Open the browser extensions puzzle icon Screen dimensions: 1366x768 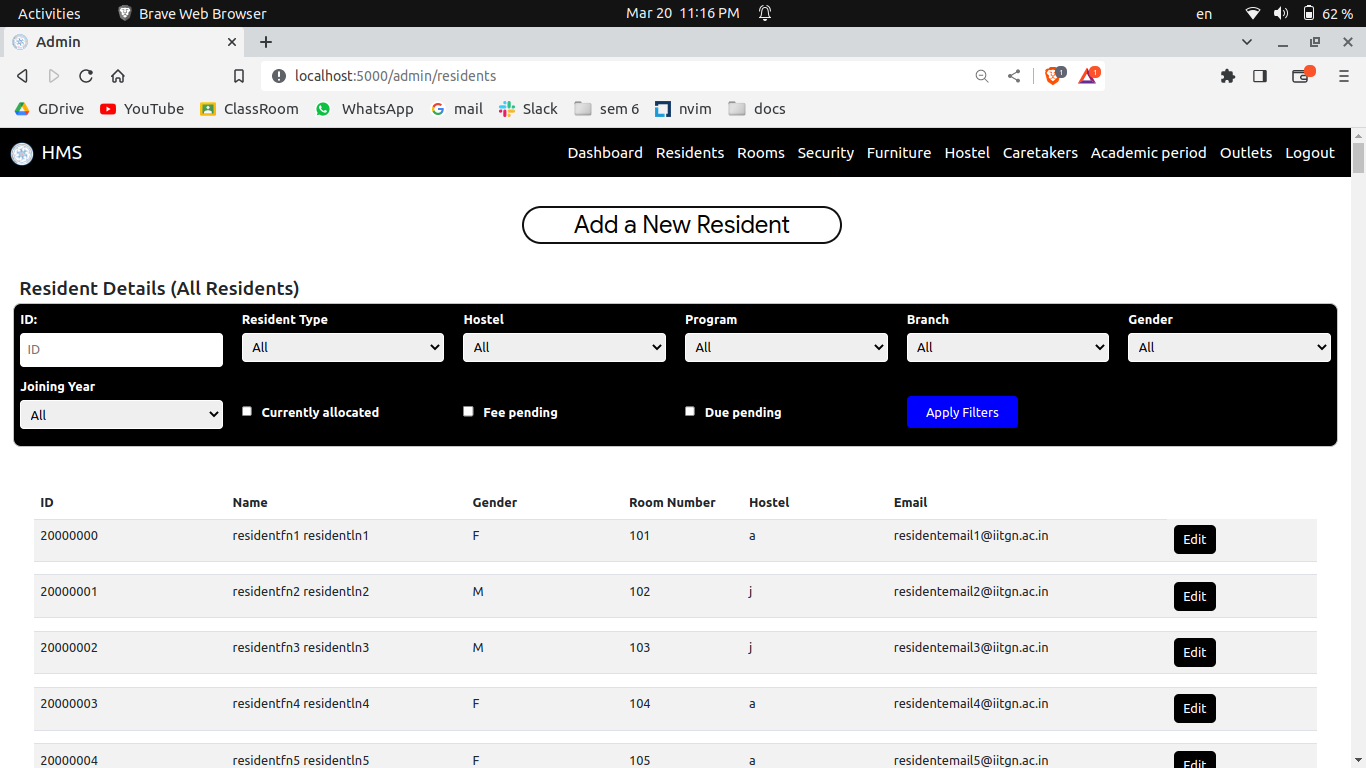tap(1228, 75)
